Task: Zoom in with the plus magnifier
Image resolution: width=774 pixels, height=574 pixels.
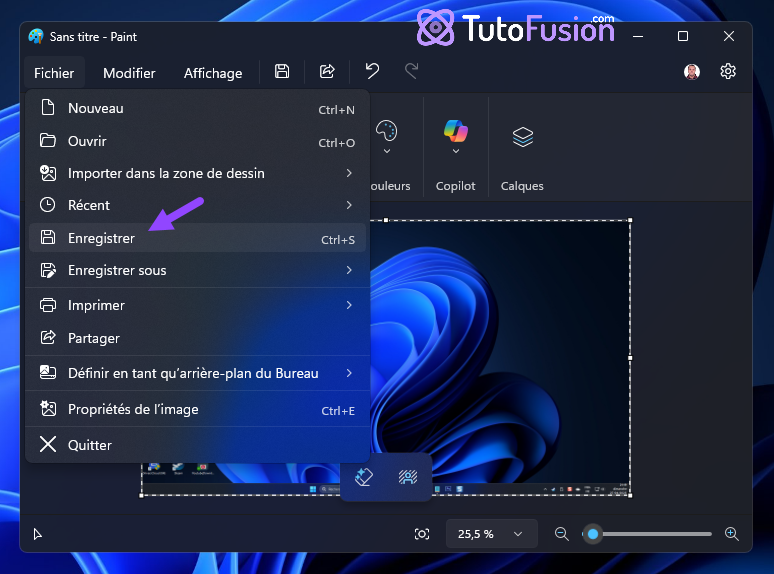Action: [x=732, y=534]
